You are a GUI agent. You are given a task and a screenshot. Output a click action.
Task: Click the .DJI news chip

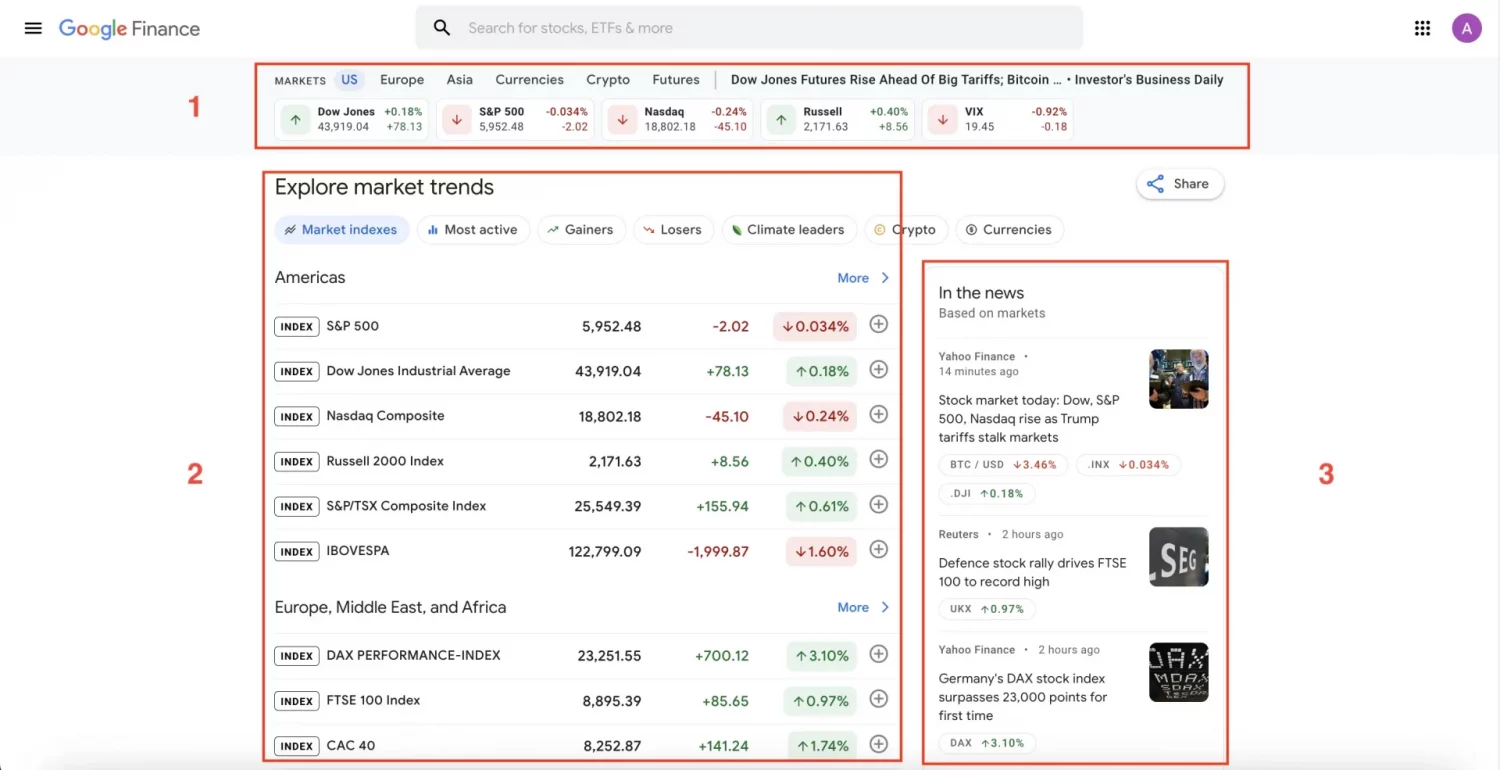(x=987, y=493)
